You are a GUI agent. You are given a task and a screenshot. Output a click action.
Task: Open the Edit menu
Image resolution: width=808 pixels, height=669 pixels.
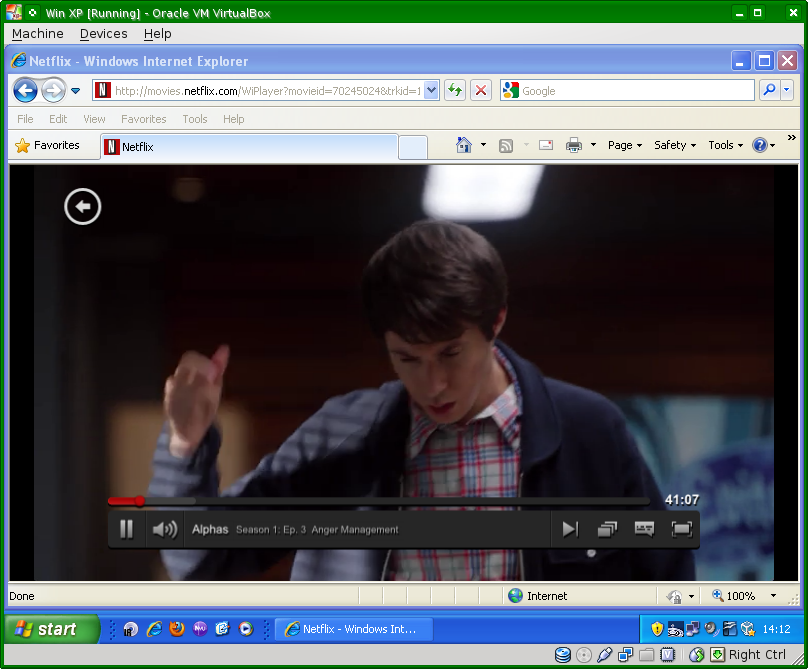coord(58,119)
